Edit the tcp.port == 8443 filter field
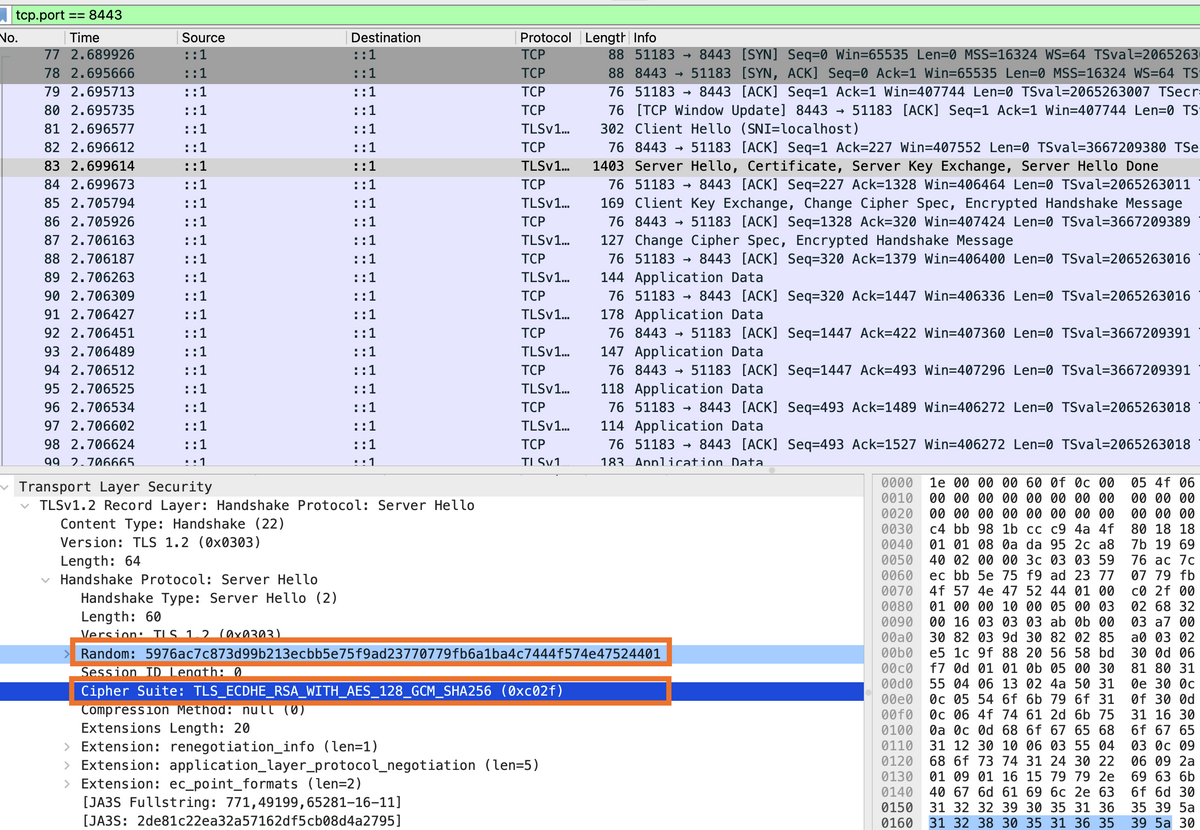Viewport: 1200px width, 830px height. 606,14
